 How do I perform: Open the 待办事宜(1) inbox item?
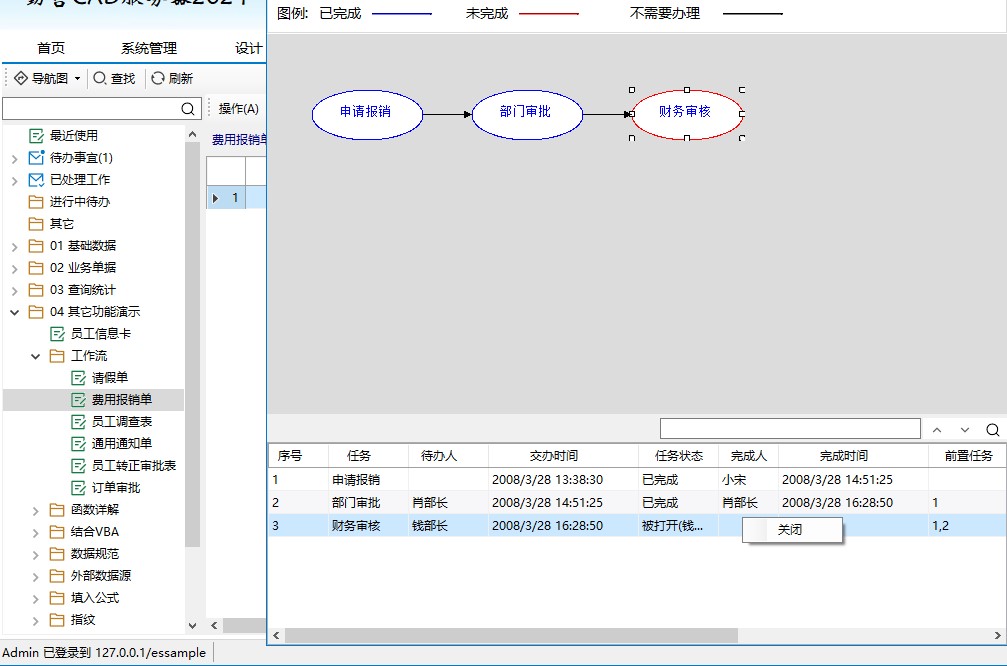click(81, 158)
